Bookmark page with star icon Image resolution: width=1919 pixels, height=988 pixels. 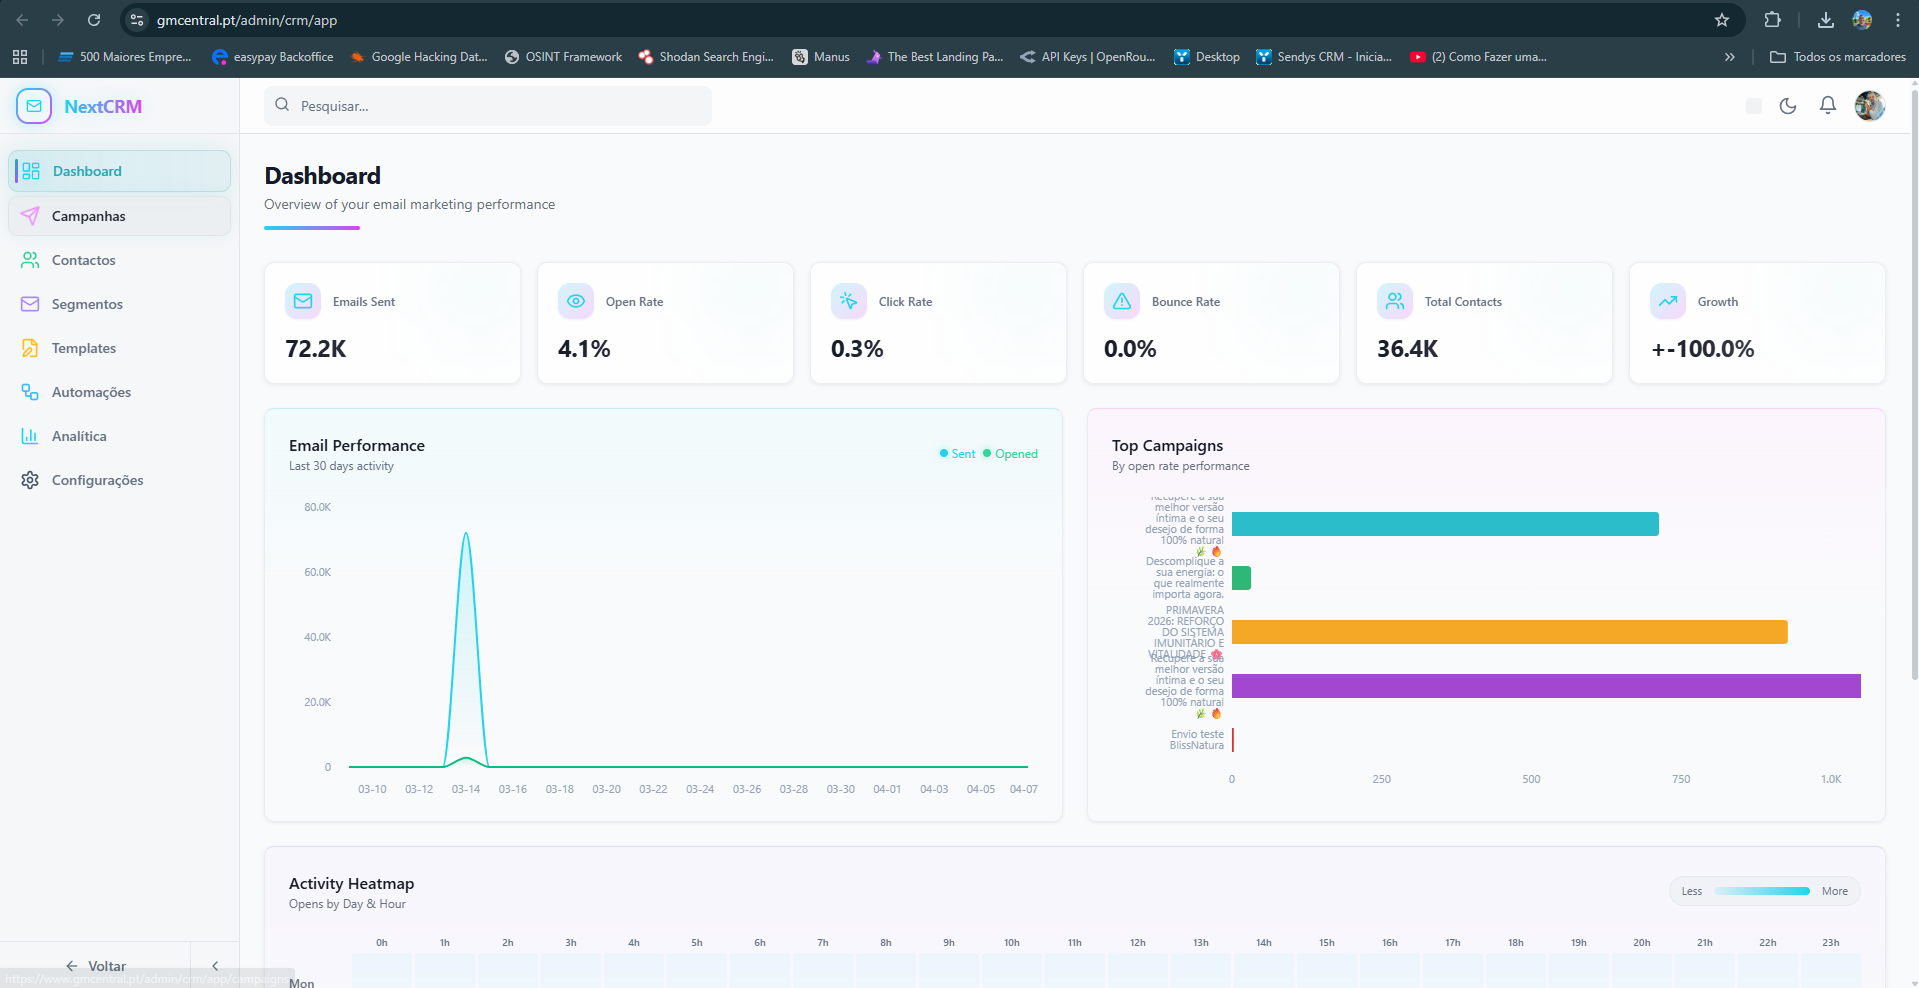1721,20
